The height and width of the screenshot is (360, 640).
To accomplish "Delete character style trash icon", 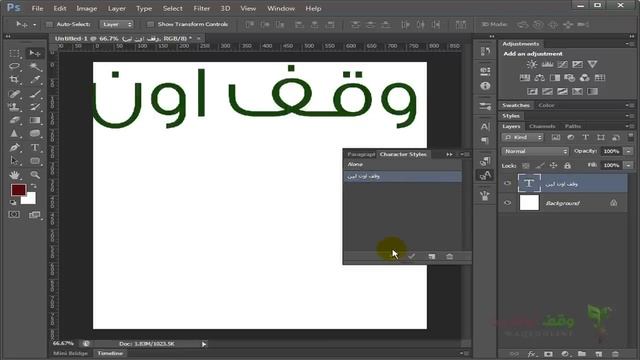I will pyautogui.click(x=449, y=256).
